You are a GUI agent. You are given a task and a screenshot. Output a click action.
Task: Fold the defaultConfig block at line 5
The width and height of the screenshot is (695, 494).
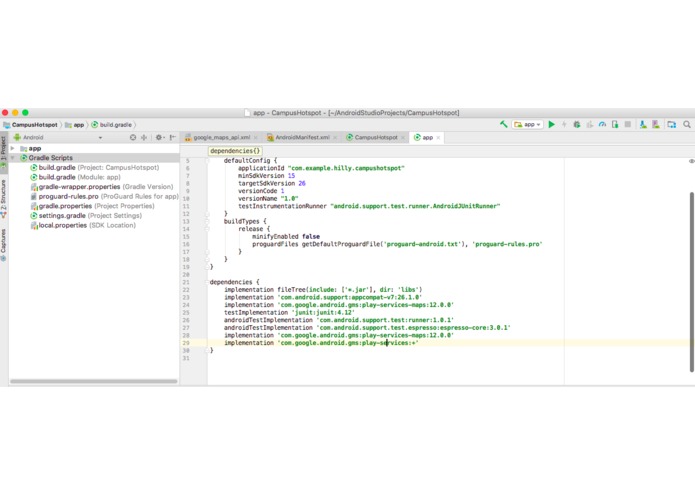coord(207,161)
